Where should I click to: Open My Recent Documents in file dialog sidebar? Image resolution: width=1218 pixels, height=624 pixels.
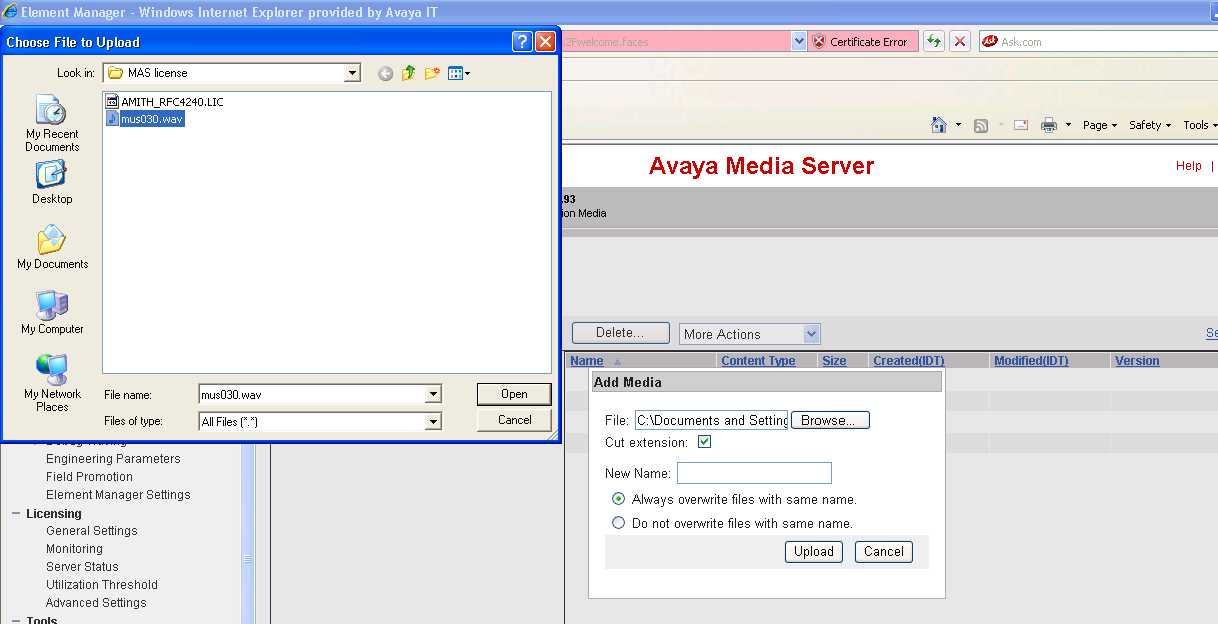[52, 123]
